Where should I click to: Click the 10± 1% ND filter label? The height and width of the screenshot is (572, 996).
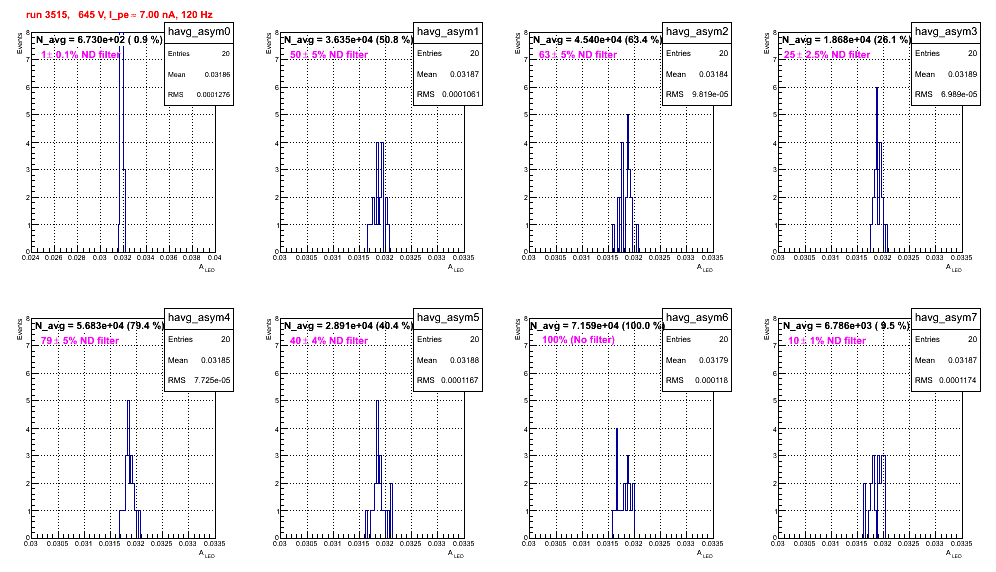pos(827,341)
